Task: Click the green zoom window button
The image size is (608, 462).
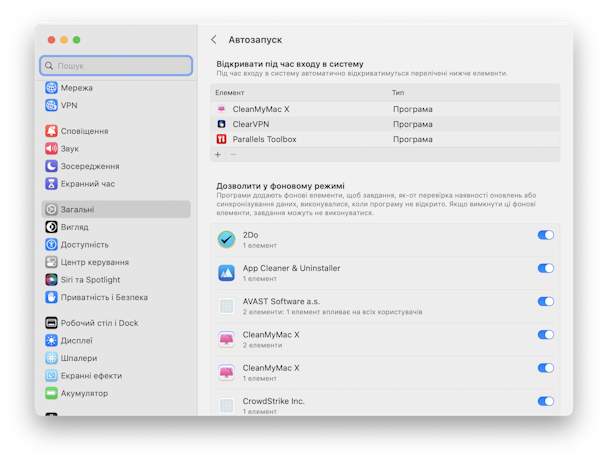Action: point(76,40)
